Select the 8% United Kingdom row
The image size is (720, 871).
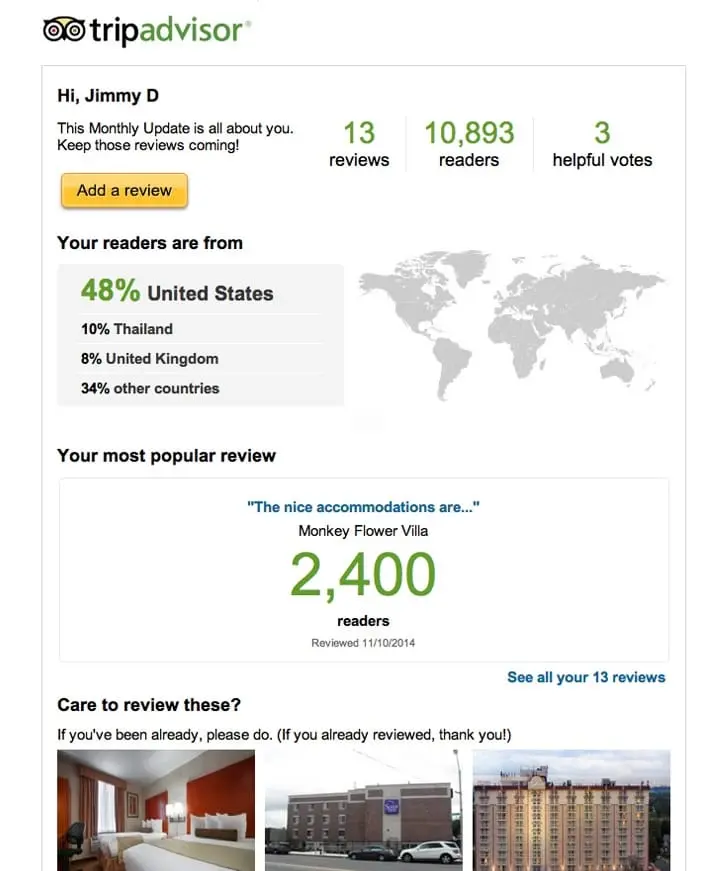pyautogui.click(x=148, y=358)
